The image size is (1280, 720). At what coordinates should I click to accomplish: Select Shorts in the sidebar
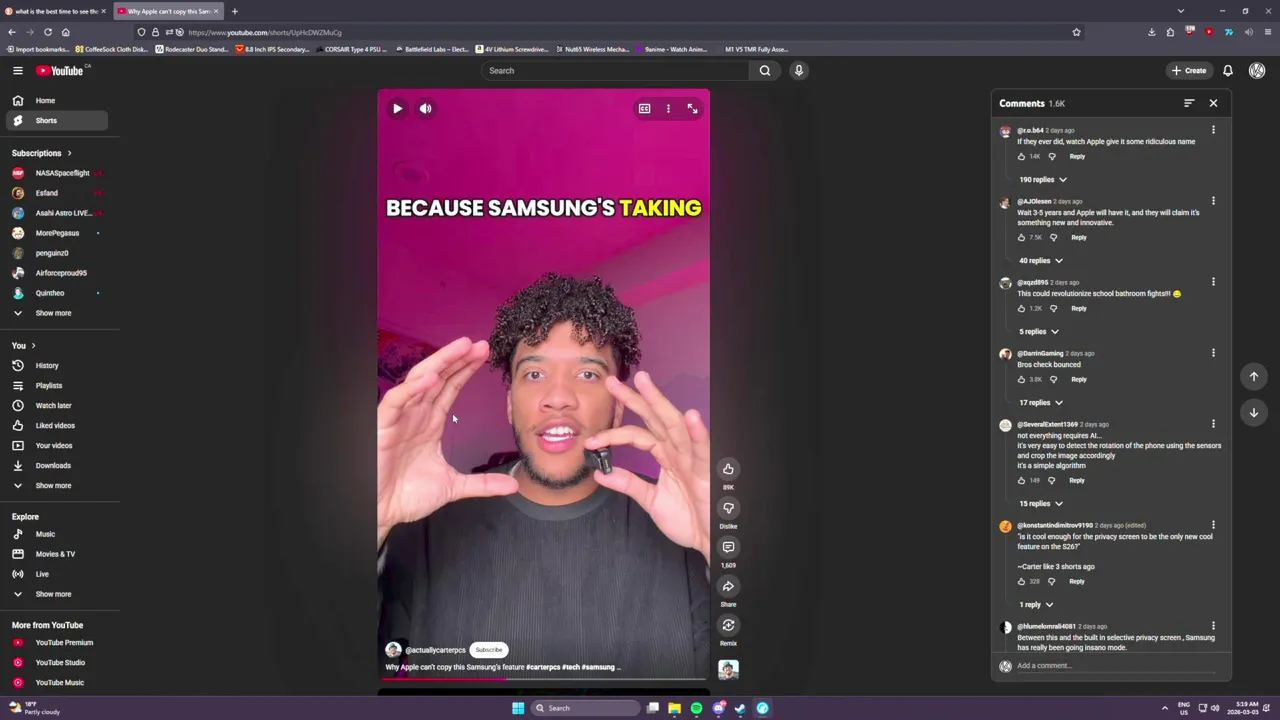(57, 120)
